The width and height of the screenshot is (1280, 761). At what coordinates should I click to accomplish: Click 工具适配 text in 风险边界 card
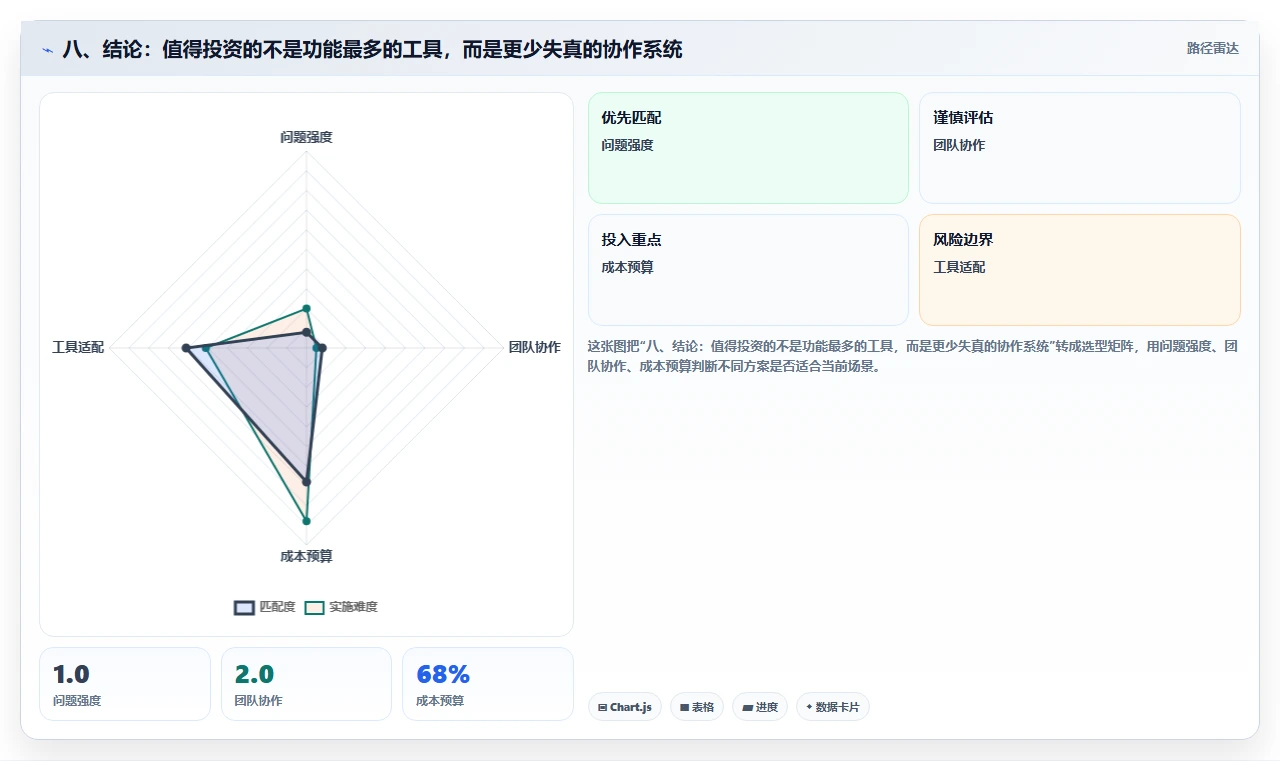pos(959,267)
